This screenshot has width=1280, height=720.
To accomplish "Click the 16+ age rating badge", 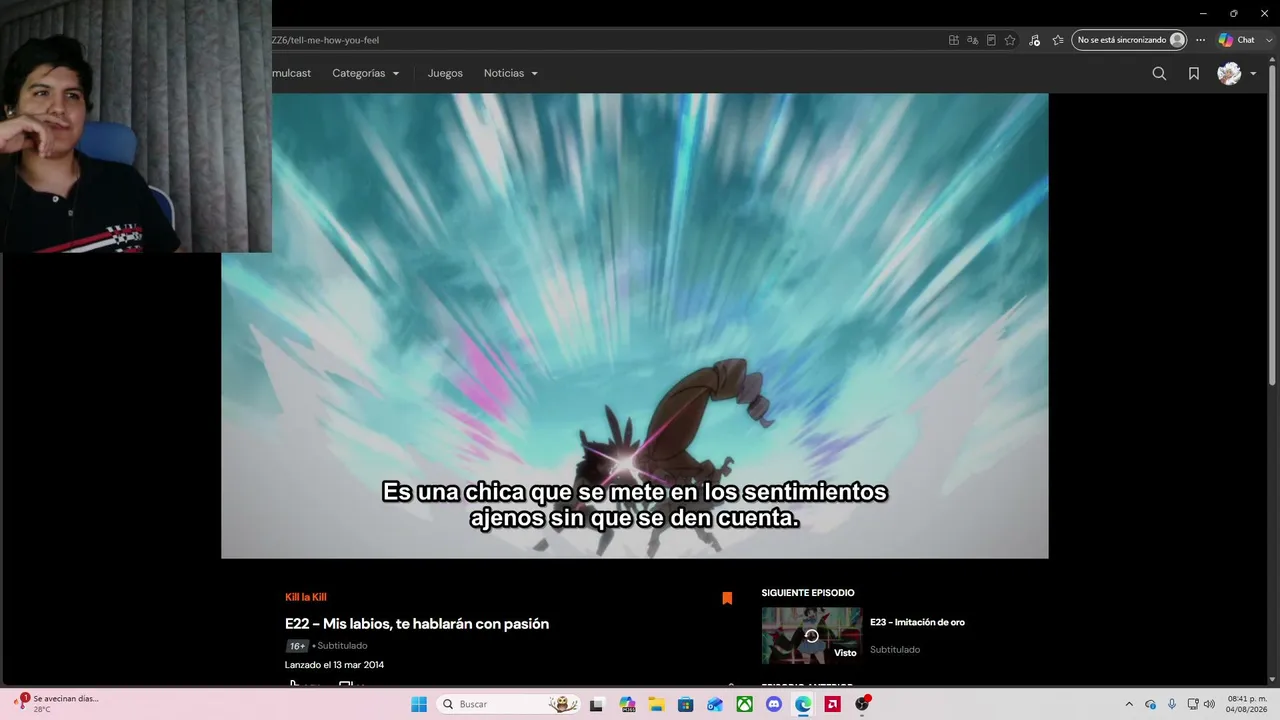I will click(297, 646).
